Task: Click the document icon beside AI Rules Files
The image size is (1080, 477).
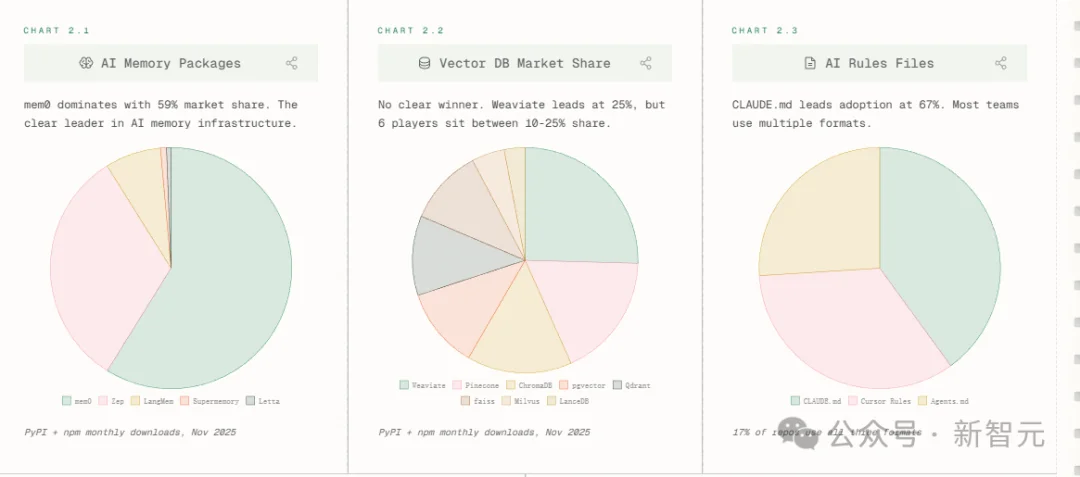Action: tap(810, 63)
